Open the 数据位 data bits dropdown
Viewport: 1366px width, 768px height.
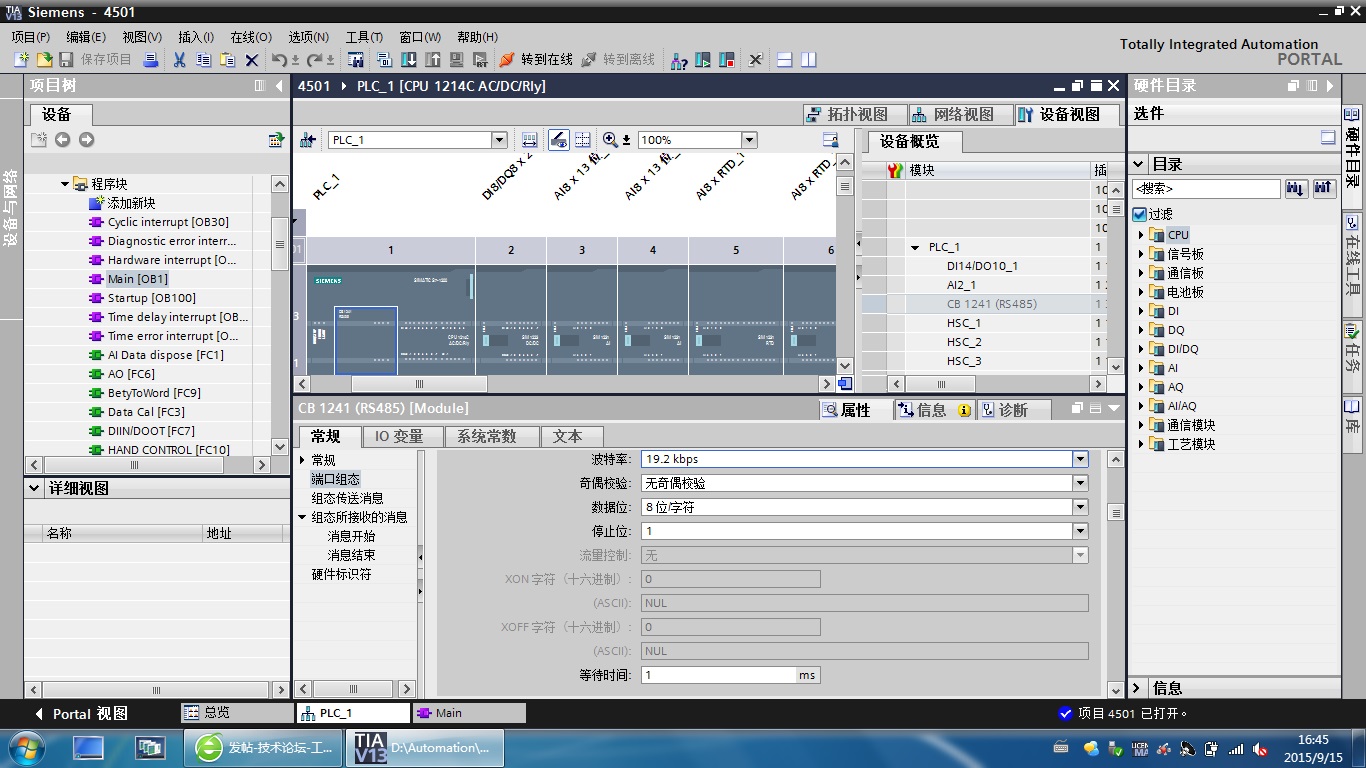(1080, 507)
